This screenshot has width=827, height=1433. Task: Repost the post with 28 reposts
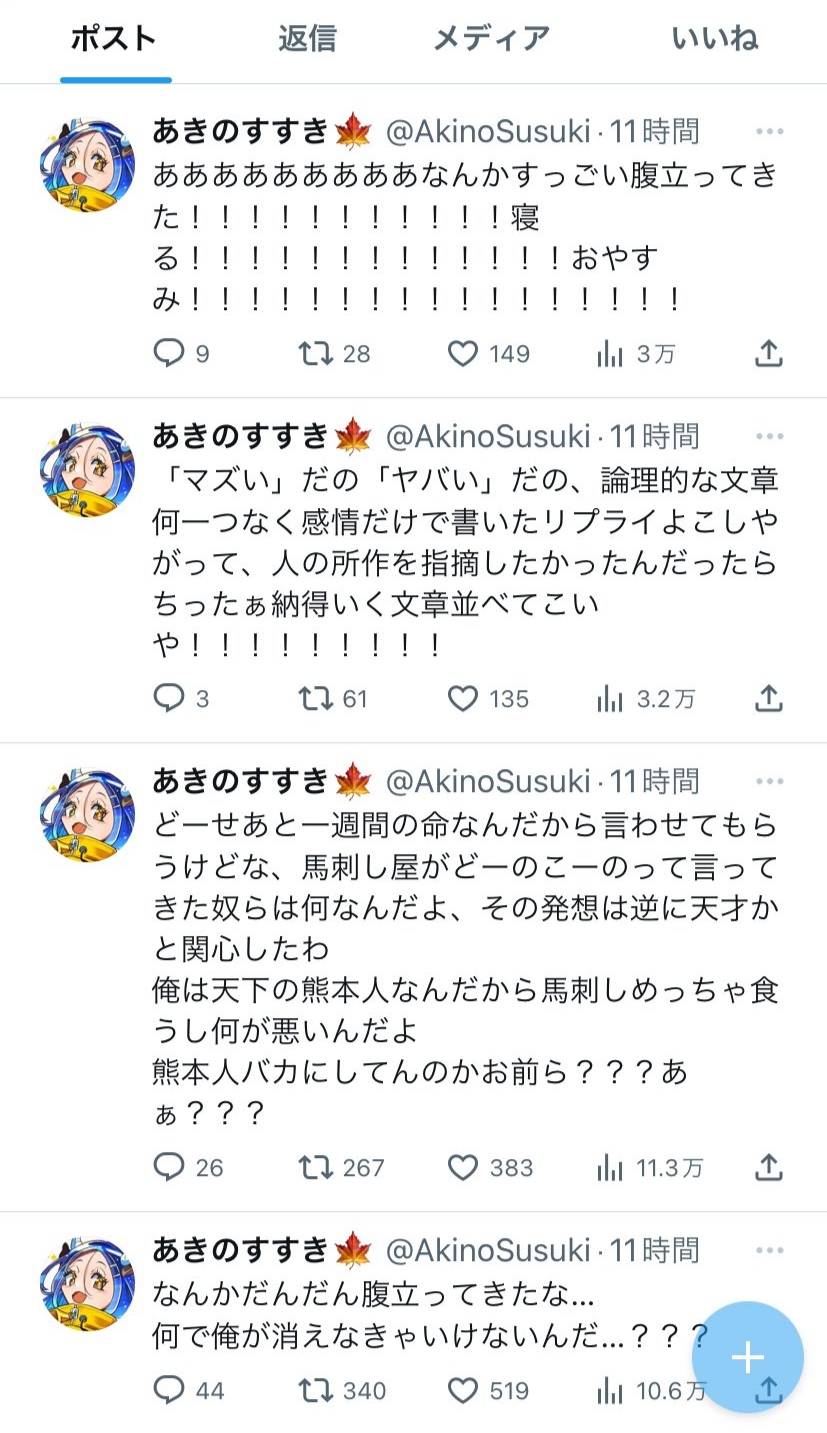click(316, 353)
